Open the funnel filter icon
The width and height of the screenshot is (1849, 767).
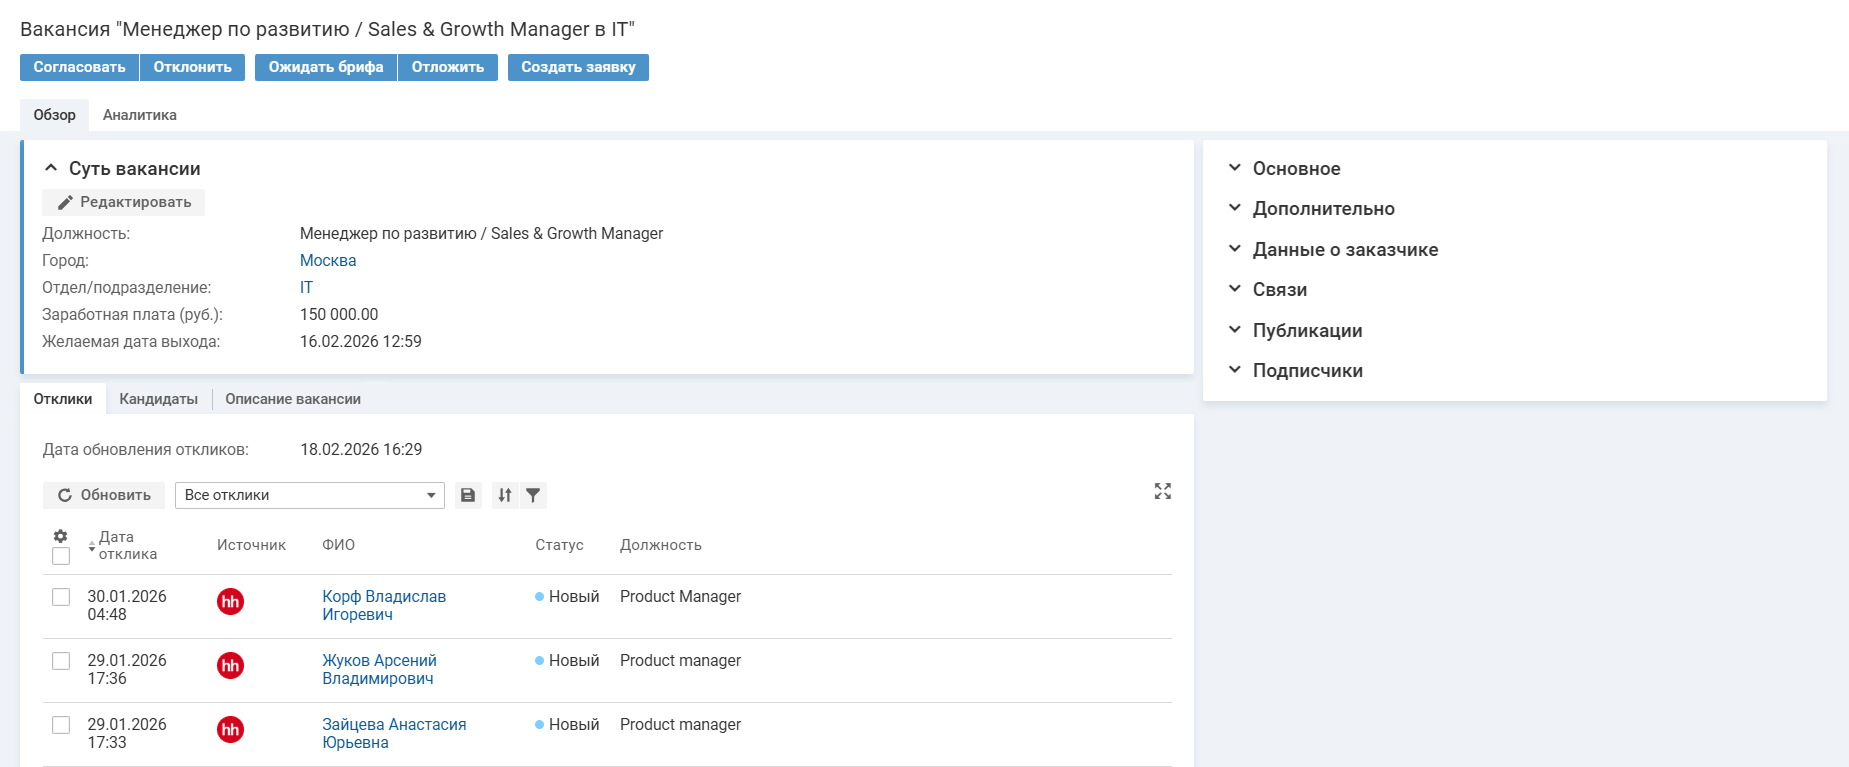tap(533, 495)
